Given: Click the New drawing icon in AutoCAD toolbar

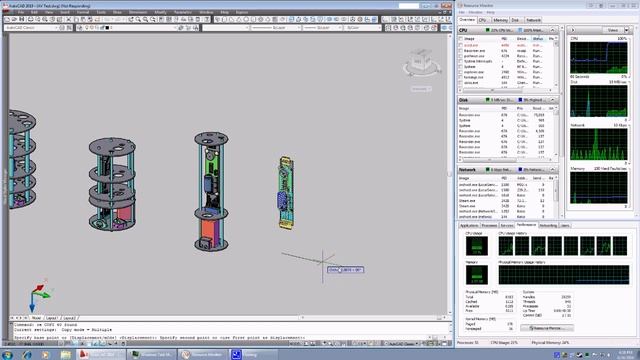Looking at the screenshot, I should [7, 19].
